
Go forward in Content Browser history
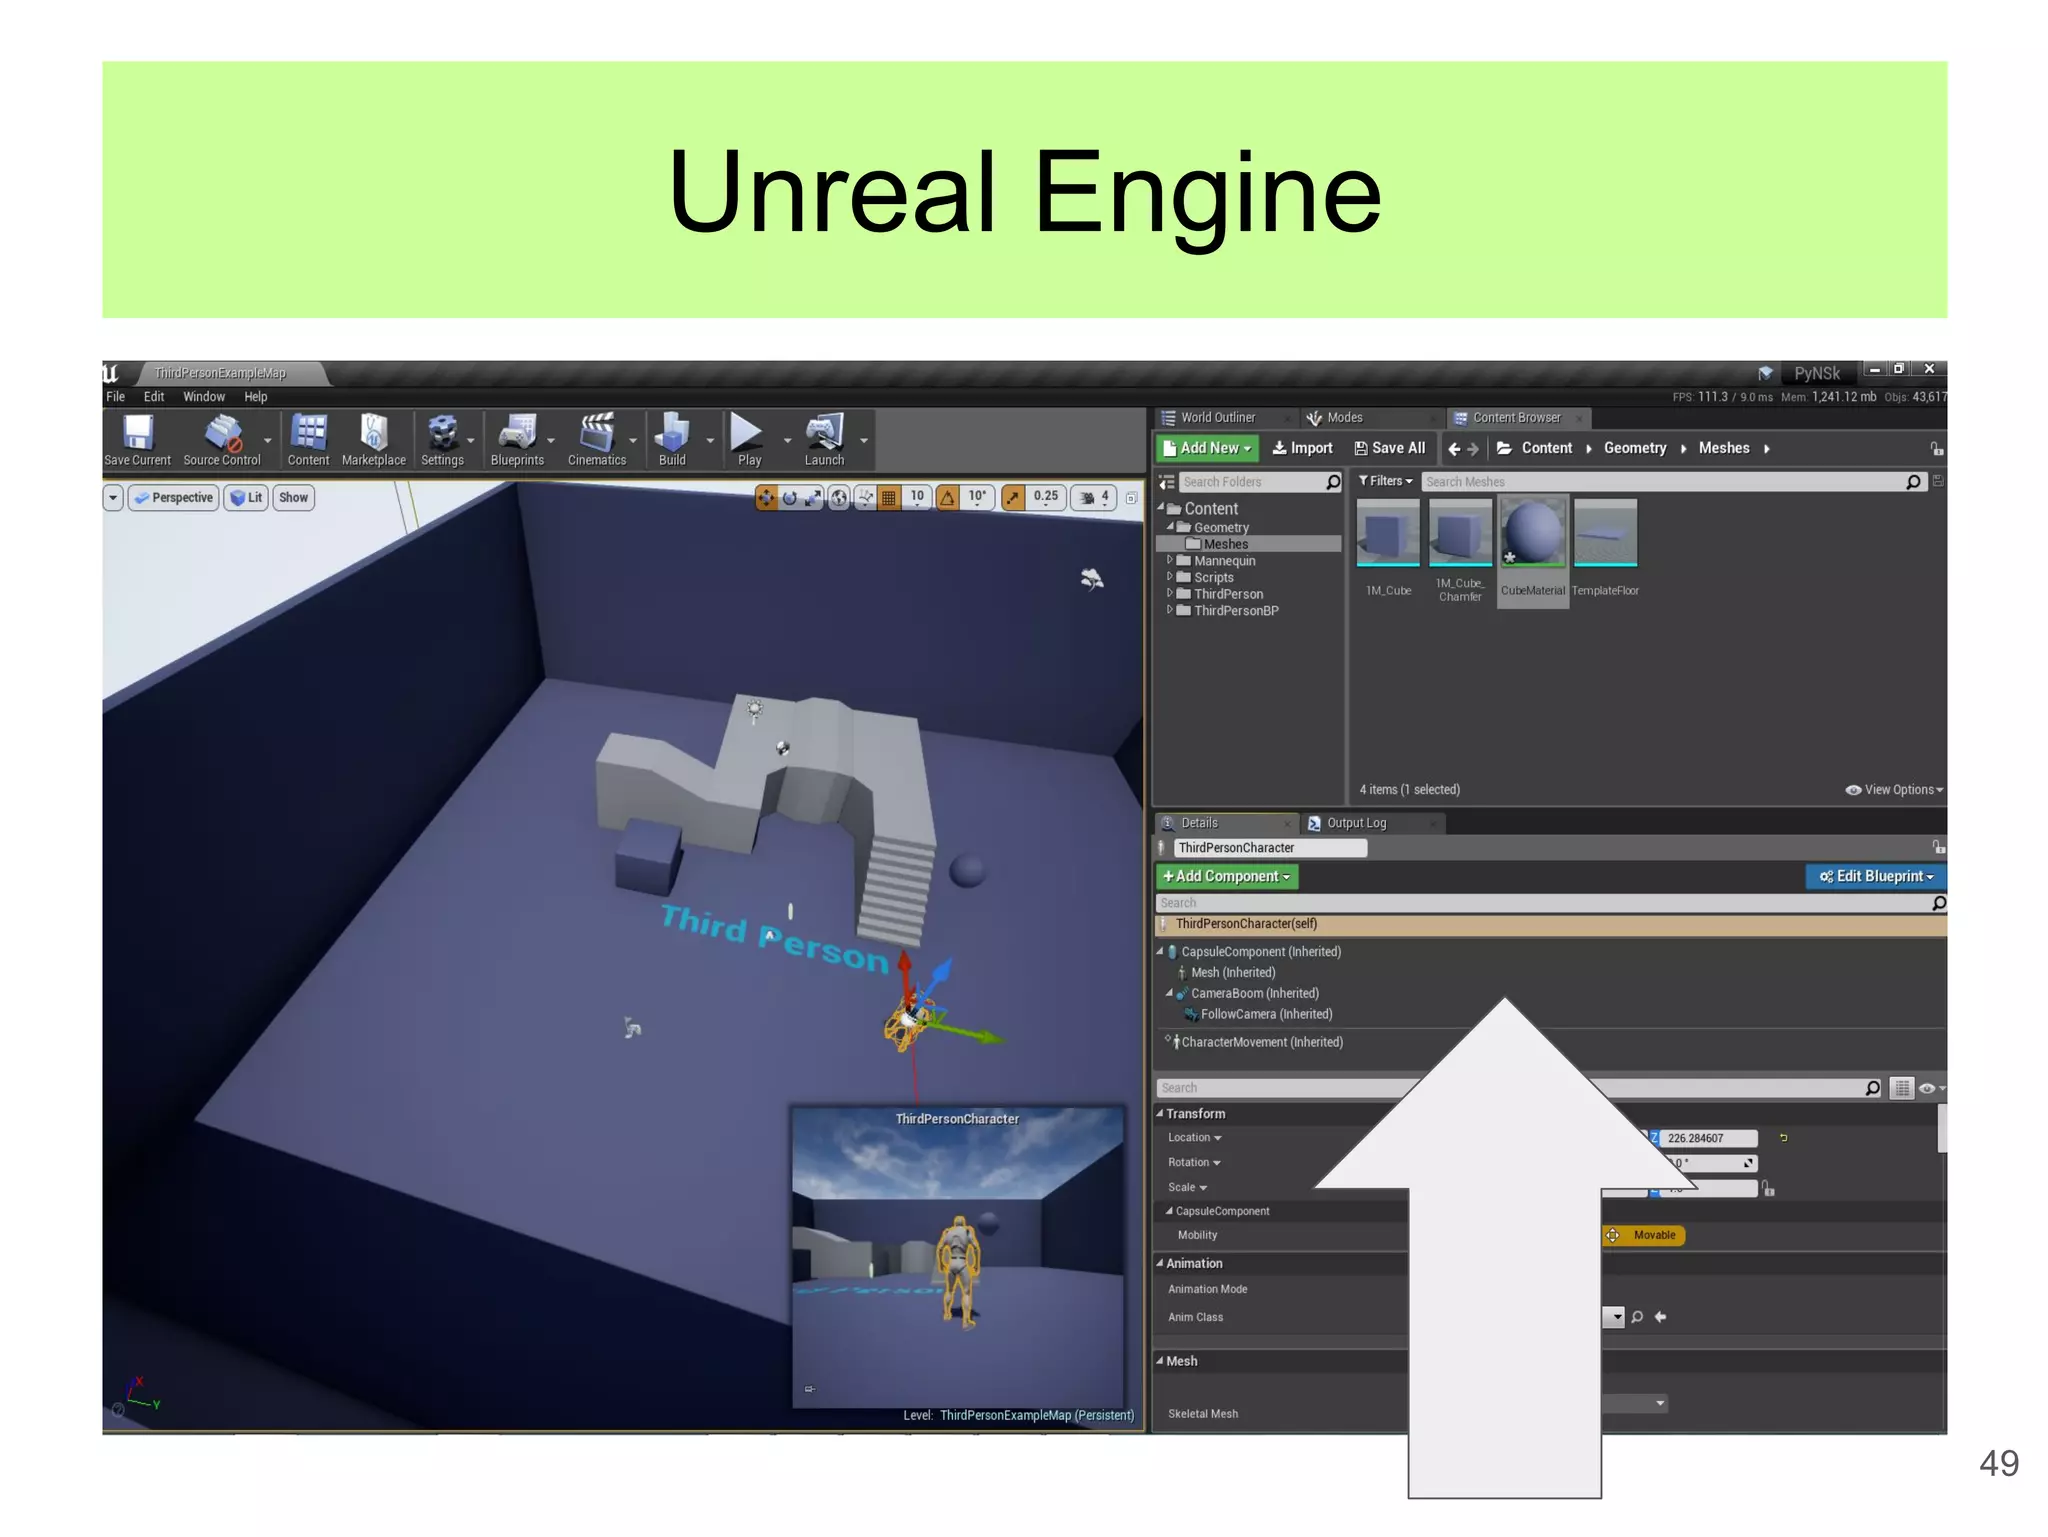(x=1473, y=449)
